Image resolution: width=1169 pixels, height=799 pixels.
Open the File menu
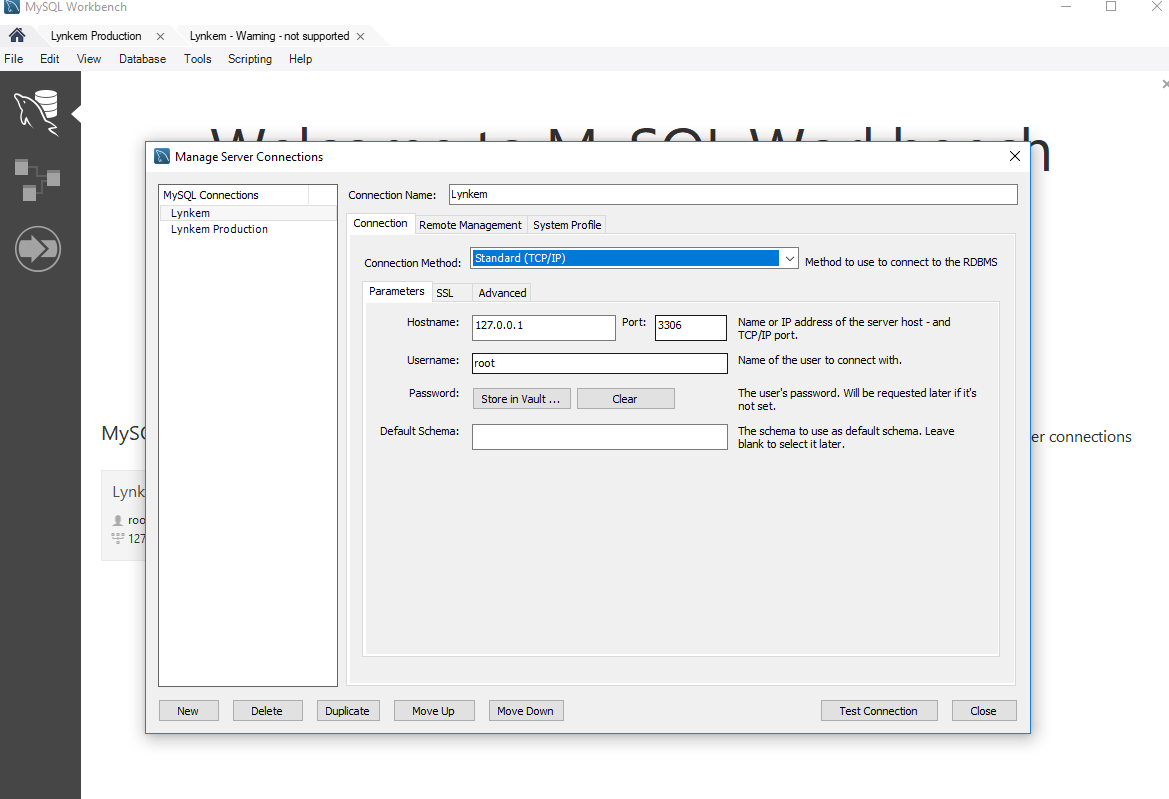point(13,59)
